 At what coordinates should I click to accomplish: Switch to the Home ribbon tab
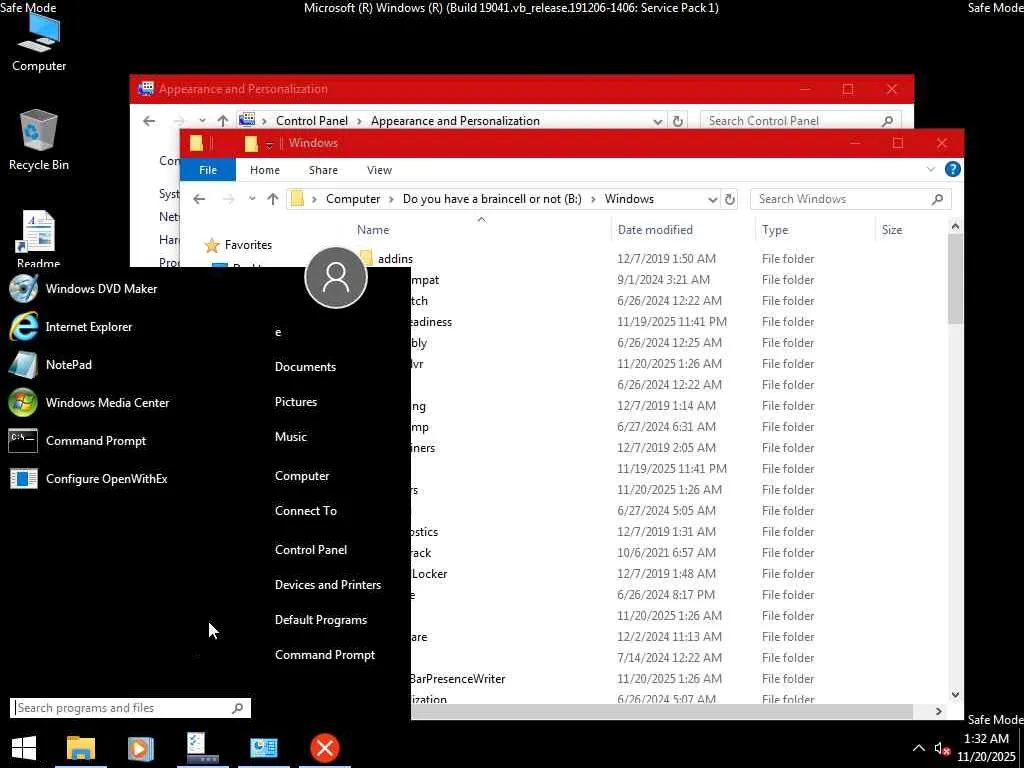[x=264, y=170]
